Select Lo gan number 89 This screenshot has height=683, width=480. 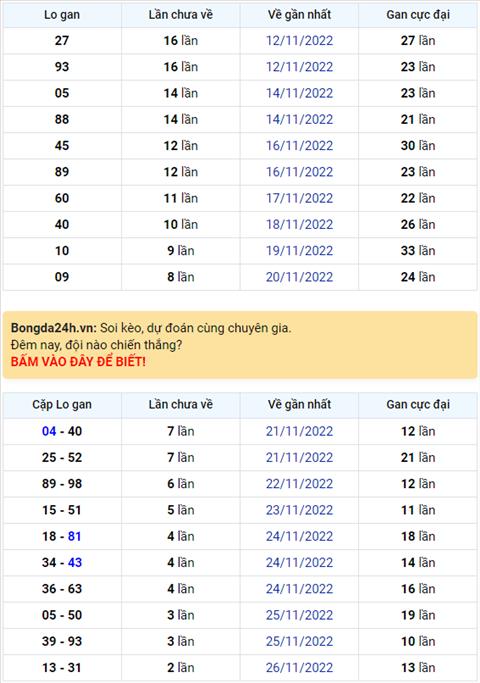[62, 172]
